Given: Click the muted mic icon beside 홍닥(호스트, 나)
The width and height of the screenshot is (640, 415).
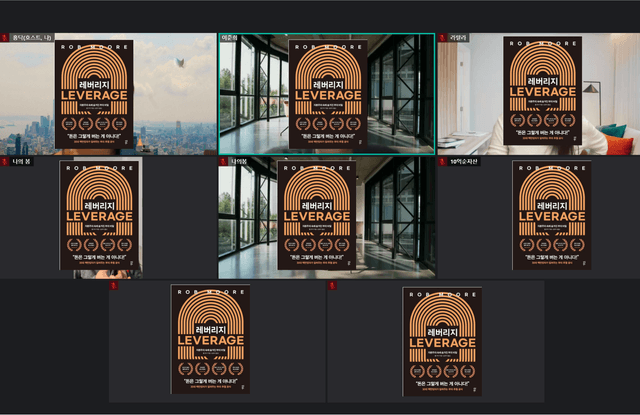Looking at the screenshot, I should pos(4,38).
